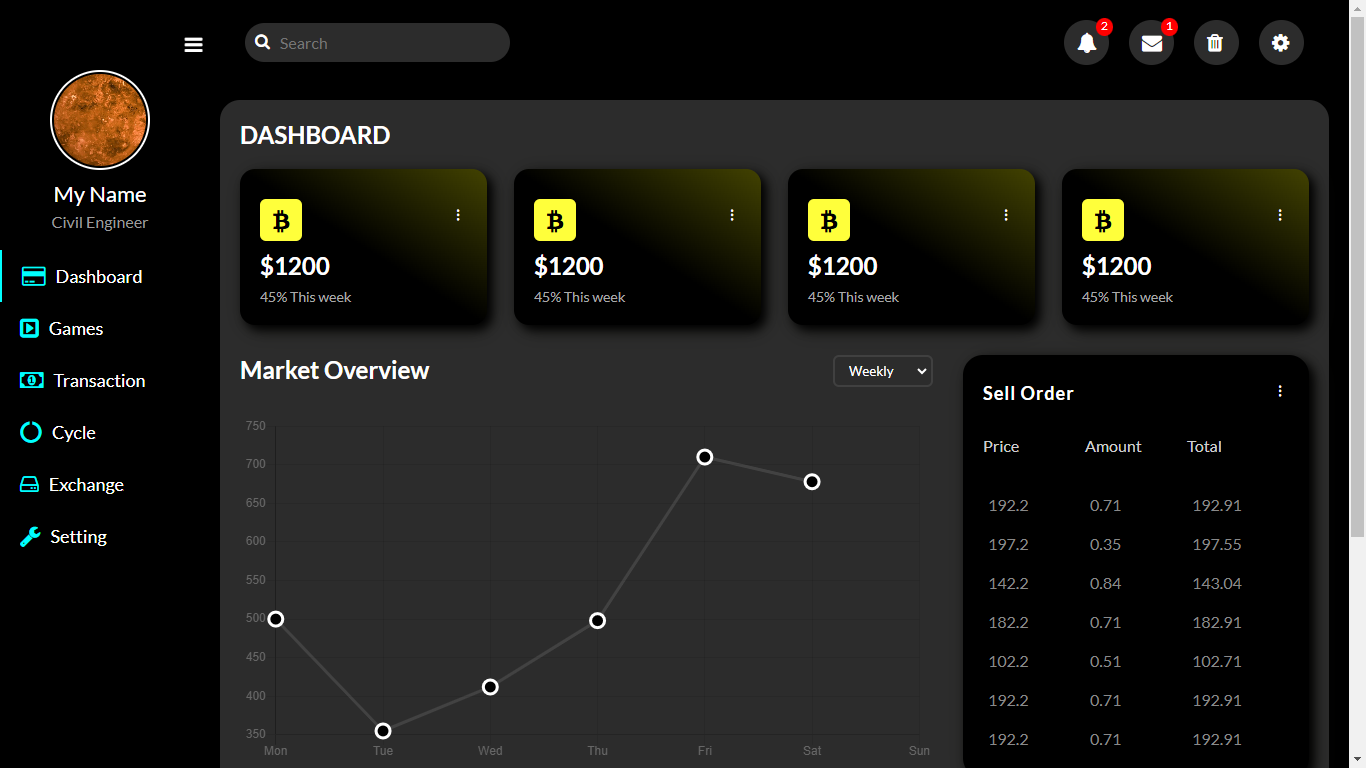Click the Price column header
Screen dimensions: 1366x768
[x=1001, y=447]
